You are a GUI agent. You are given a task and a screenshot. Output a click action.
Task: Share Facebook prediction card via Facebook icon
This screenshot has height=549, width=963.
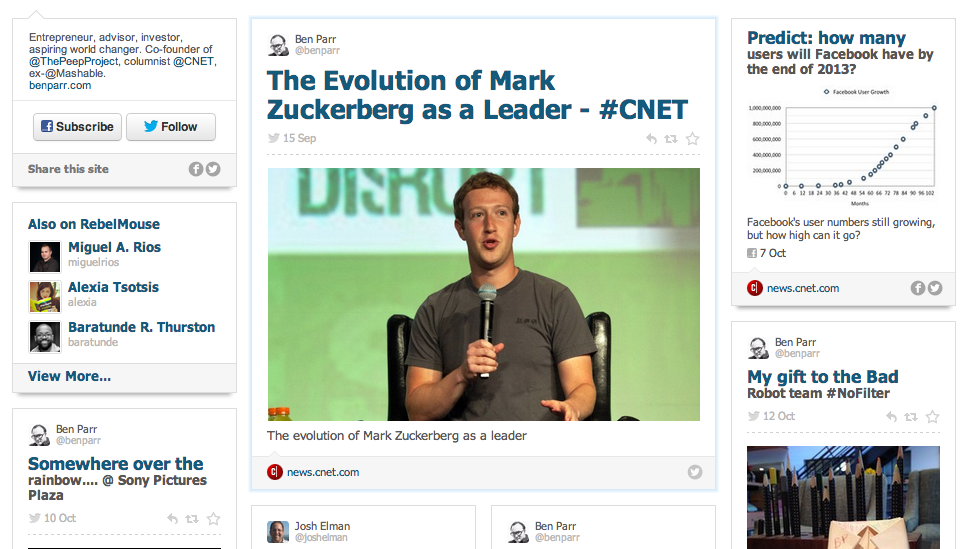pos(918,288)
